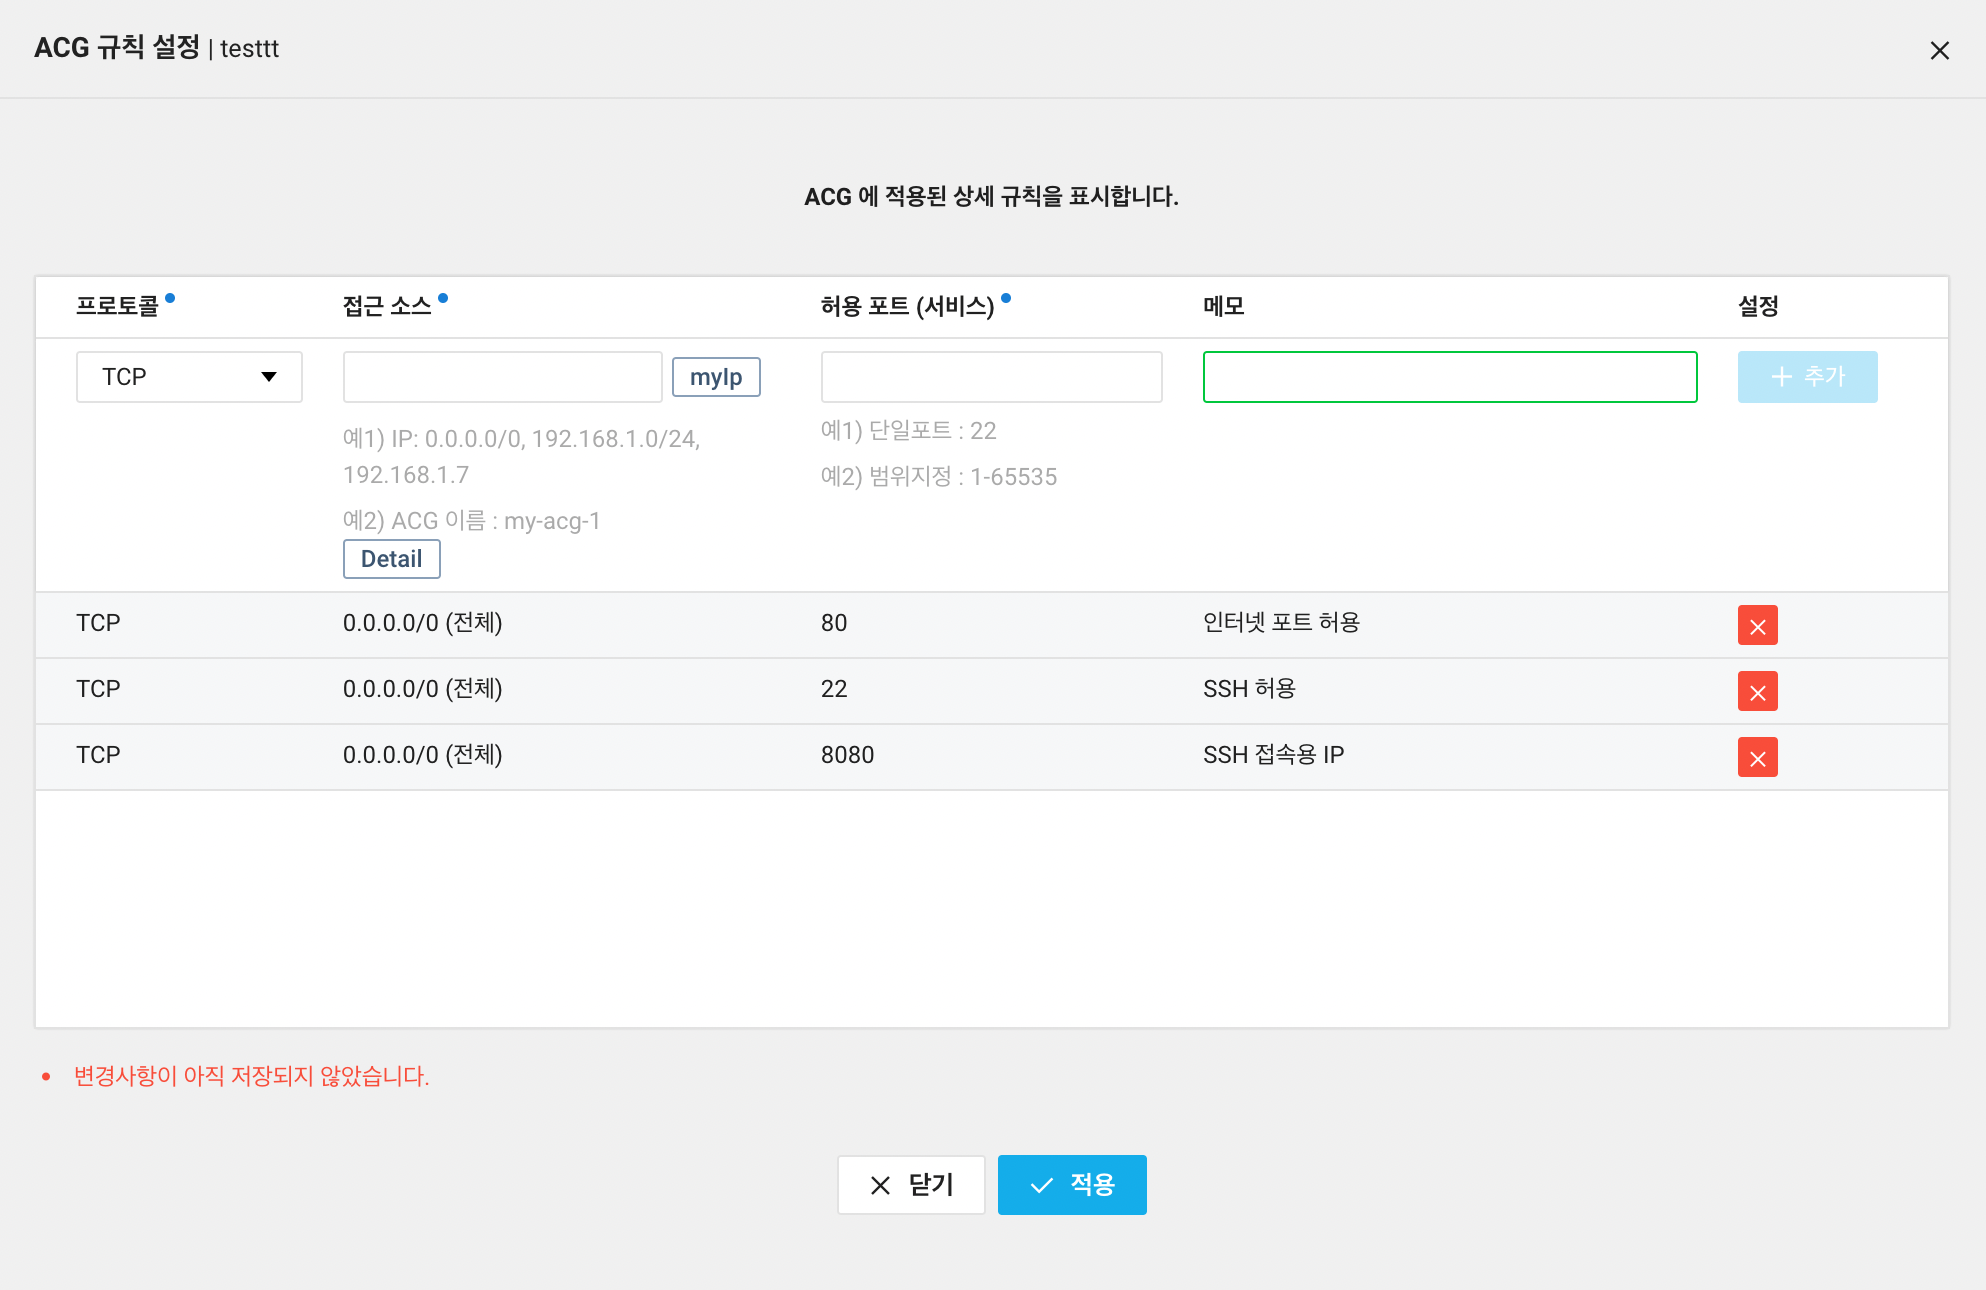
Task: Select the 8080 port cell
Action: [847, 755]
